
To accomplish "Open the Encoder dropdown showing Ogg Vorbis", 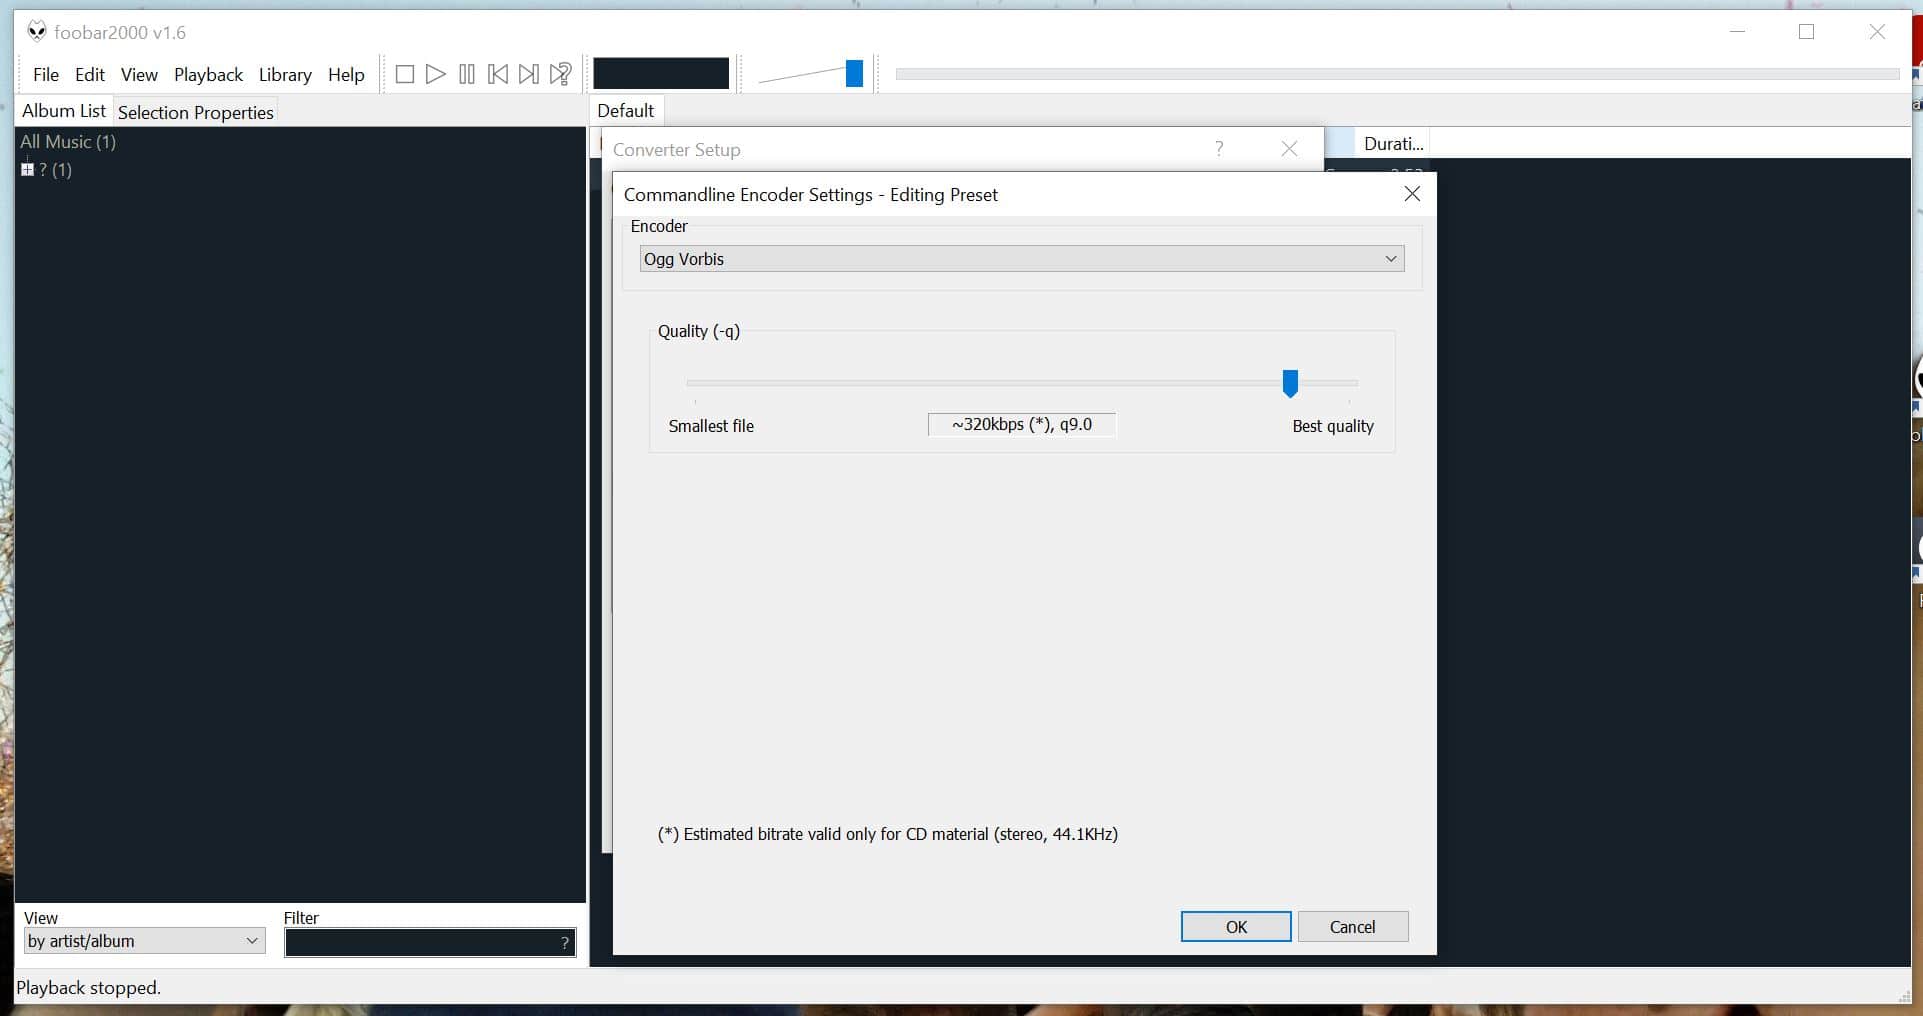I will [1022, 259].
